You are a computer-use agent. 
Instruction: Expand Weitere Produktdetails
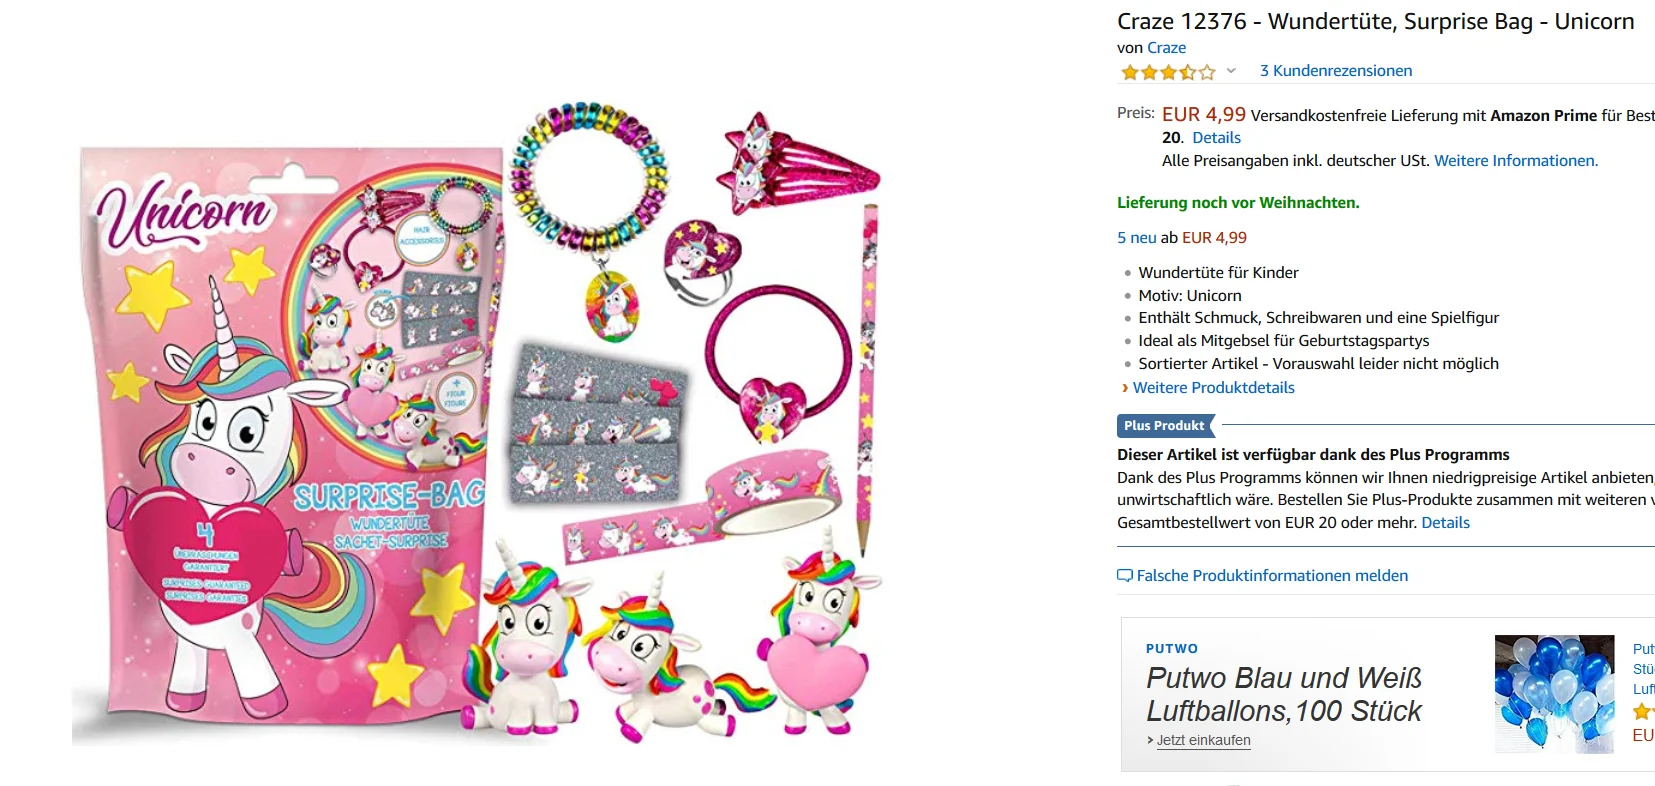click(1213, 388)
